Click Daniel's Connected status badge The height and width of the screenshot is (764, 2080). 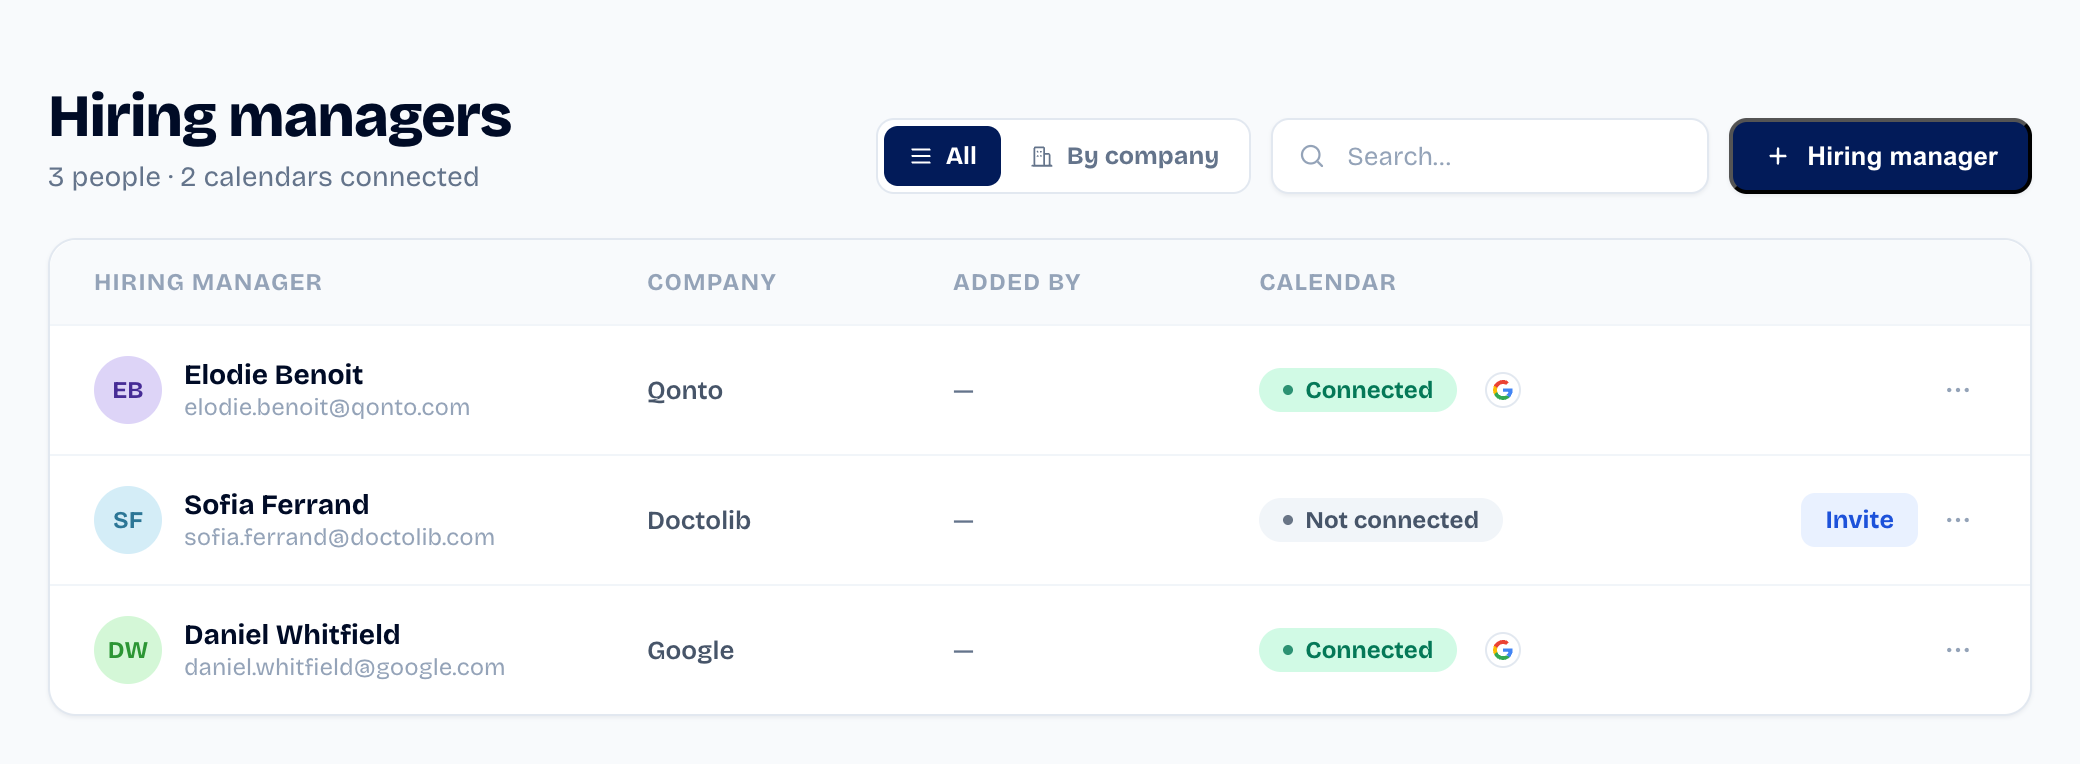pos(1357,650)
